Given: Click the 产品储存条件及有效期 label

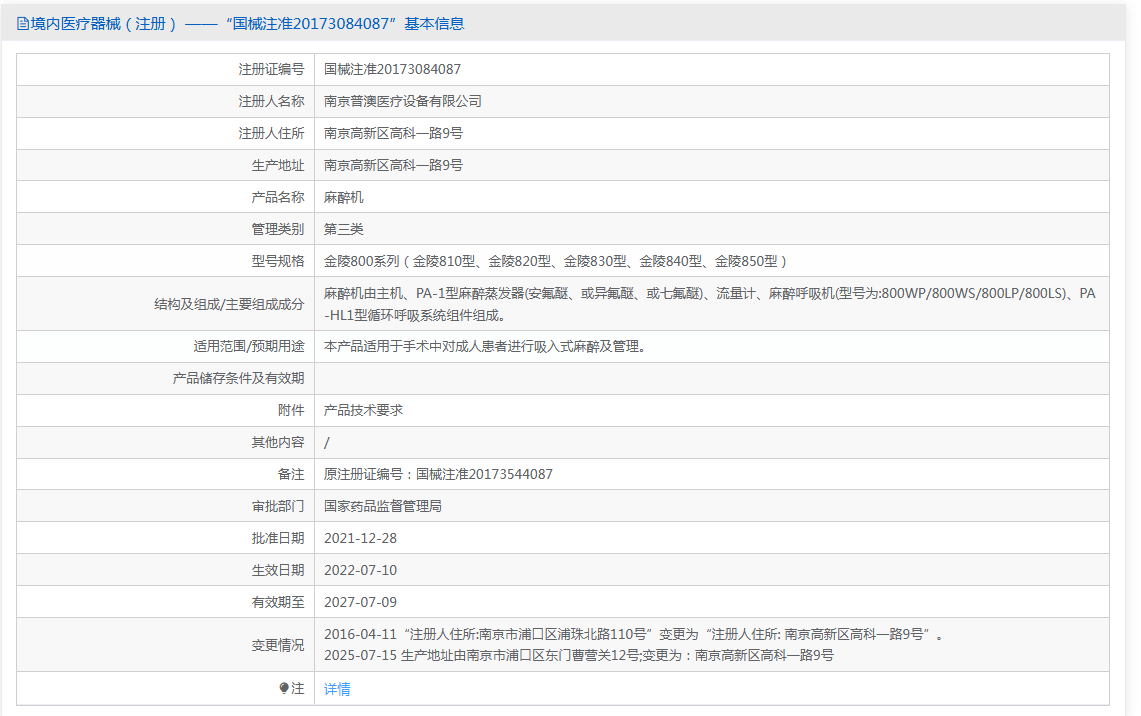Looking at the screenshot, I should (x=239, y=378).
